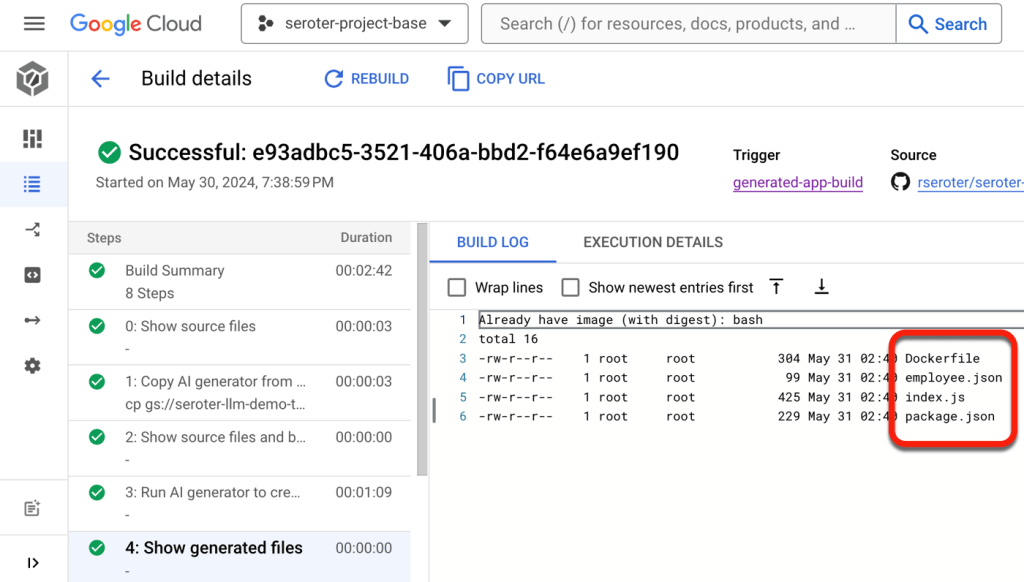Jump to top of build log
1024x582 pixels.
click(776, 287)
